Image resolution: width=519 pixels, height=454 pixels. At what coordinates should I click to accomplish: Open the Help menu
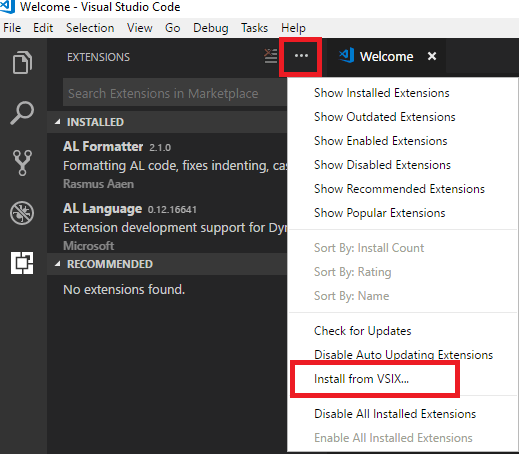[293, 28]
